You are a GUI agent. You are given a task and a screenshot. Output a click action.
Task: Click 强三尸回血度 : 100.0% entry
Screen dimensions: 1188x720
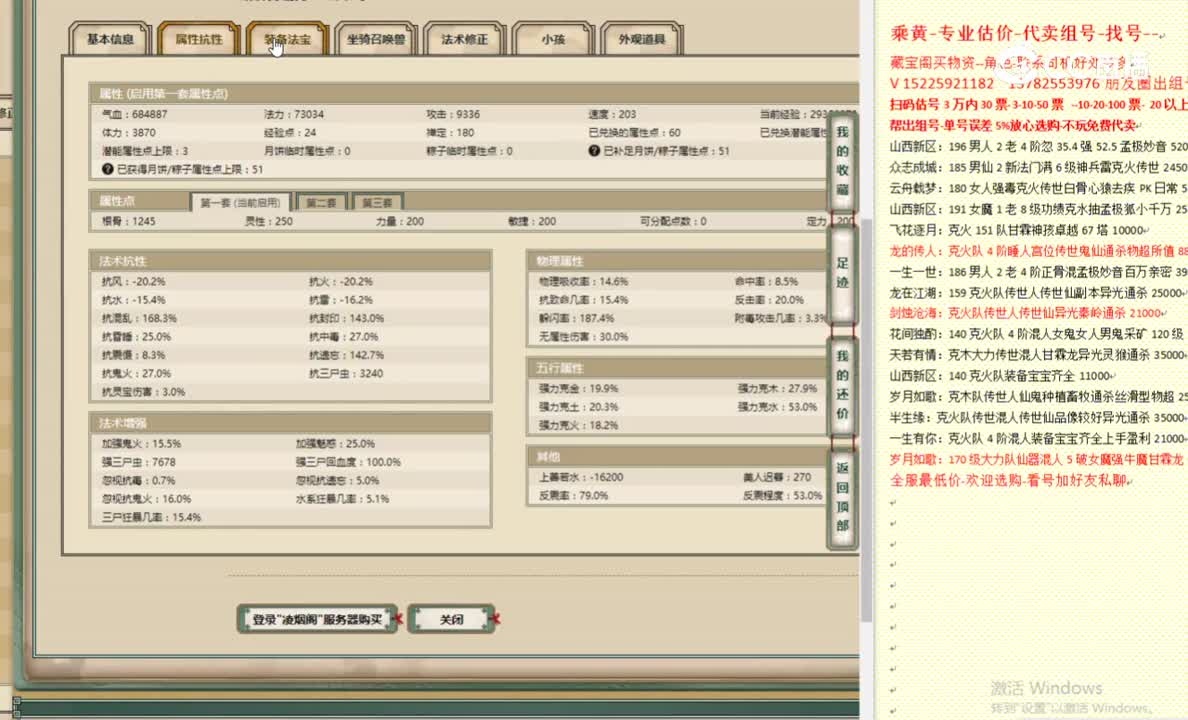[x=349, y=462]
